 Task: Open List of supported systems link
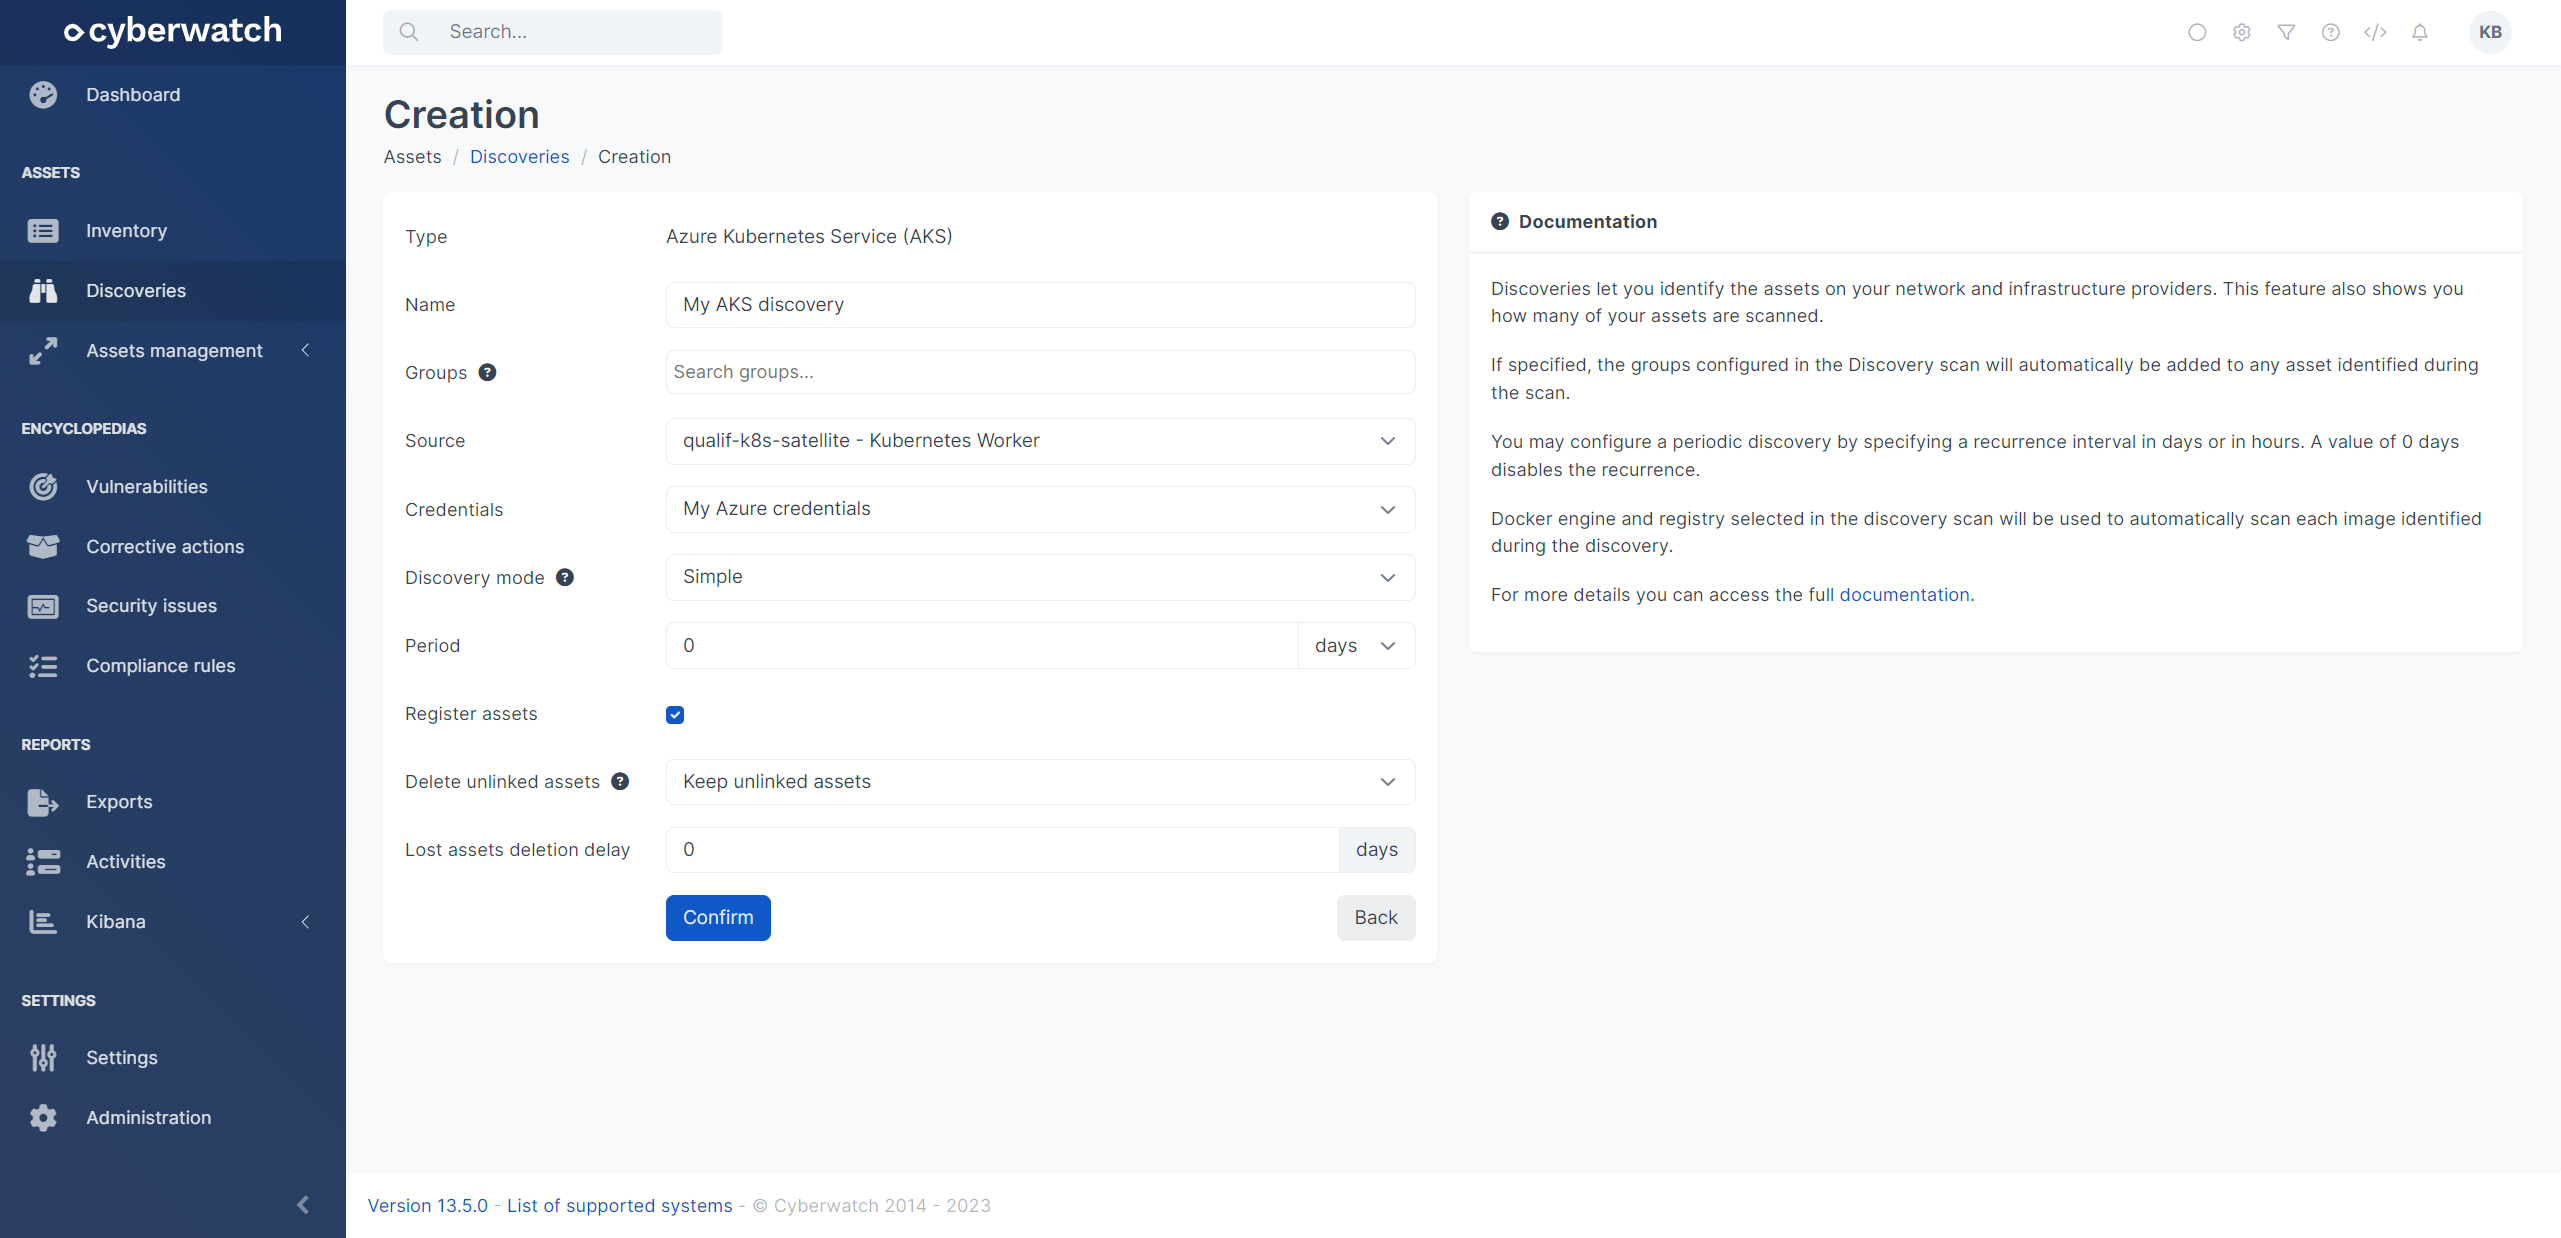619,1206
